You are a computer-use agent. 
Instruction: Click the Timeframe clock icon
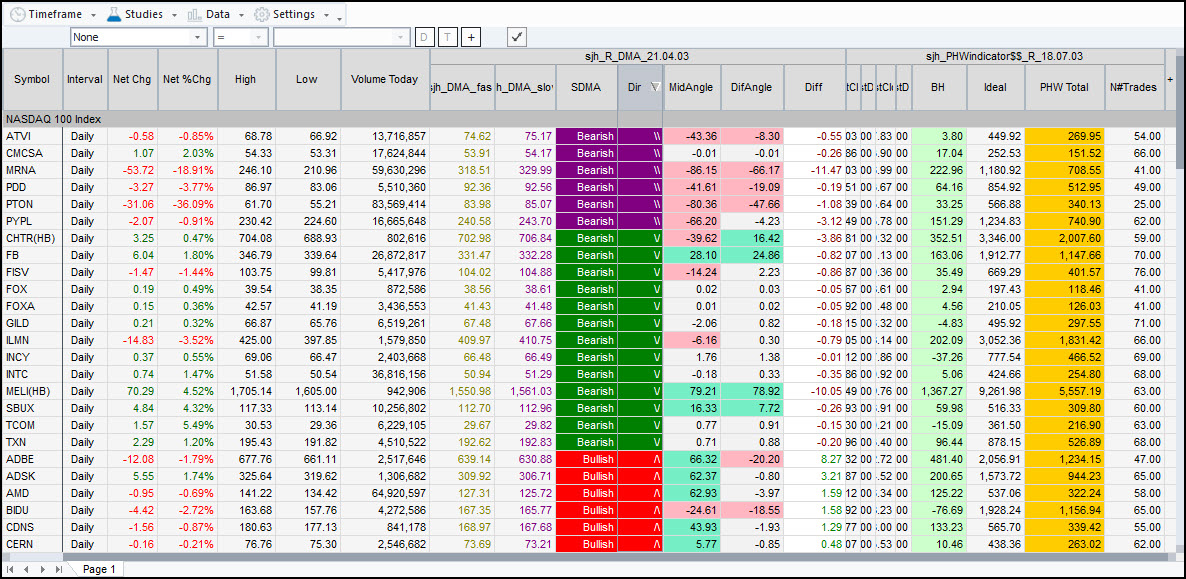coord(17,14)
